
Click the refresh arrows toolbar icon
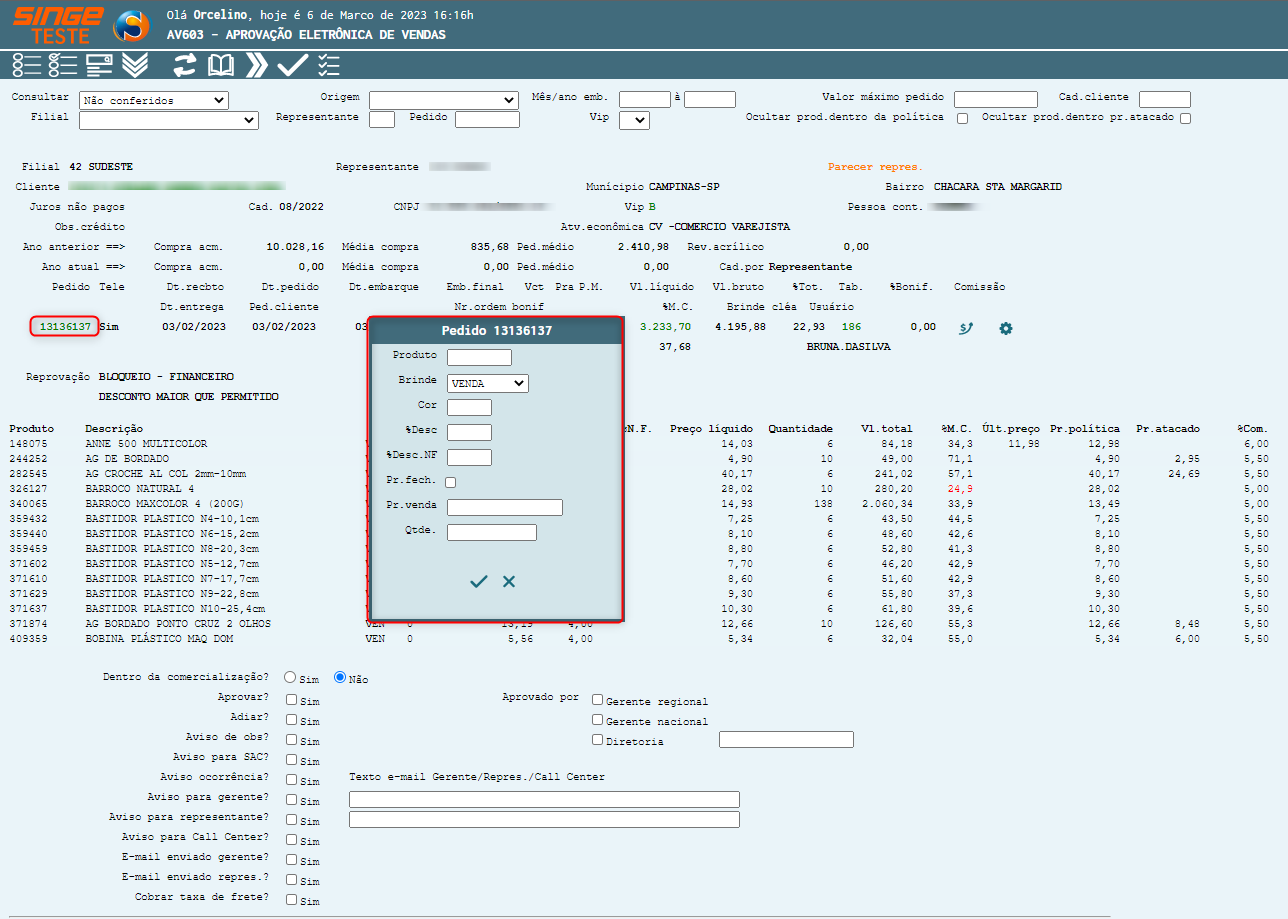point(184,66)
